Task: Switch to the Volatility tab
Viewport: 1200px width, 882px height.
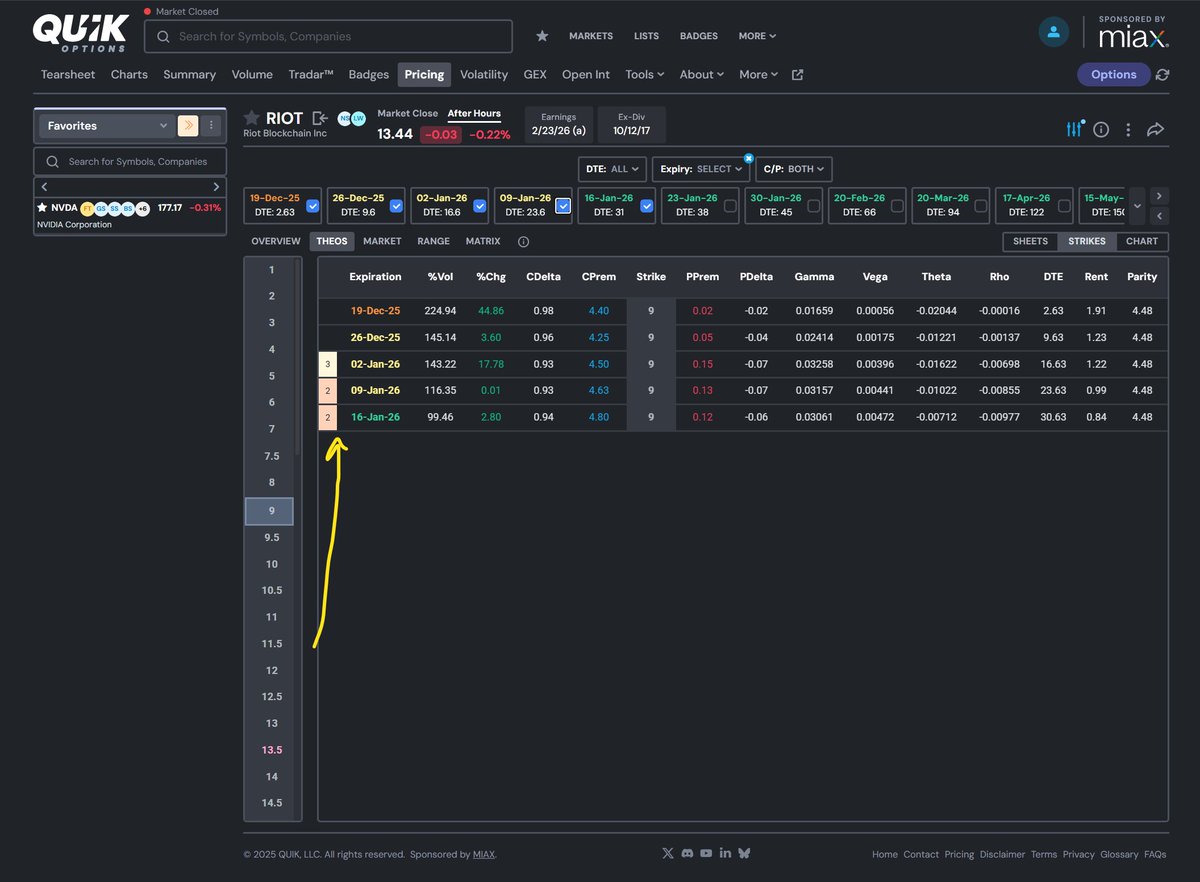Action: point(484,75)
